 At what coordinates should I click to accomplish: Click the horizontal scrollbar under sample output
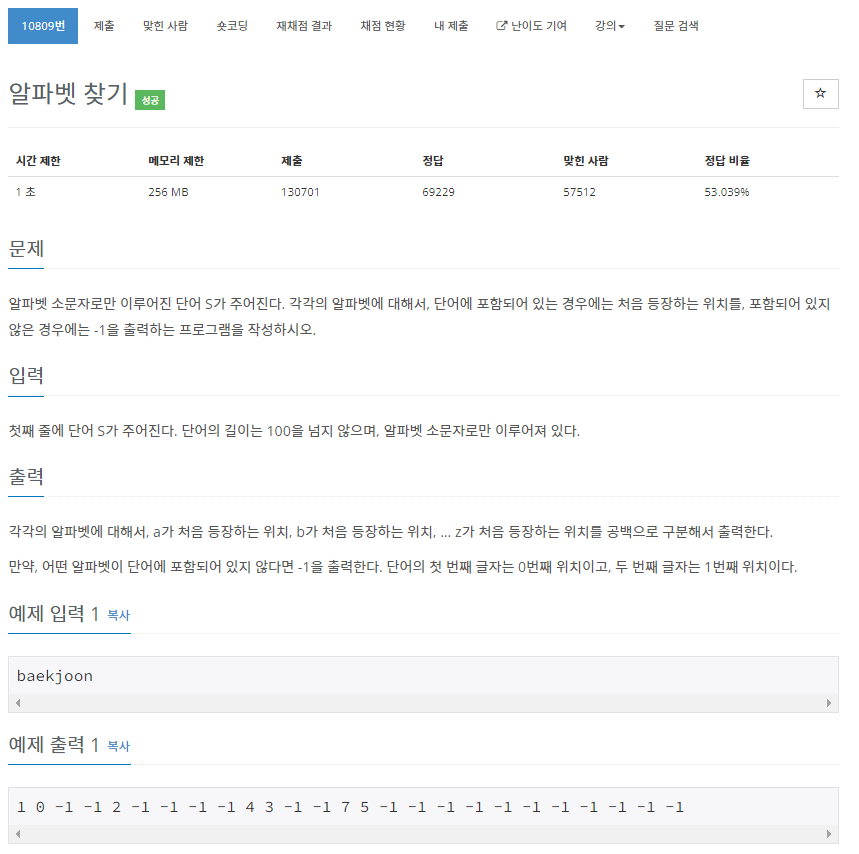(423, 834)
